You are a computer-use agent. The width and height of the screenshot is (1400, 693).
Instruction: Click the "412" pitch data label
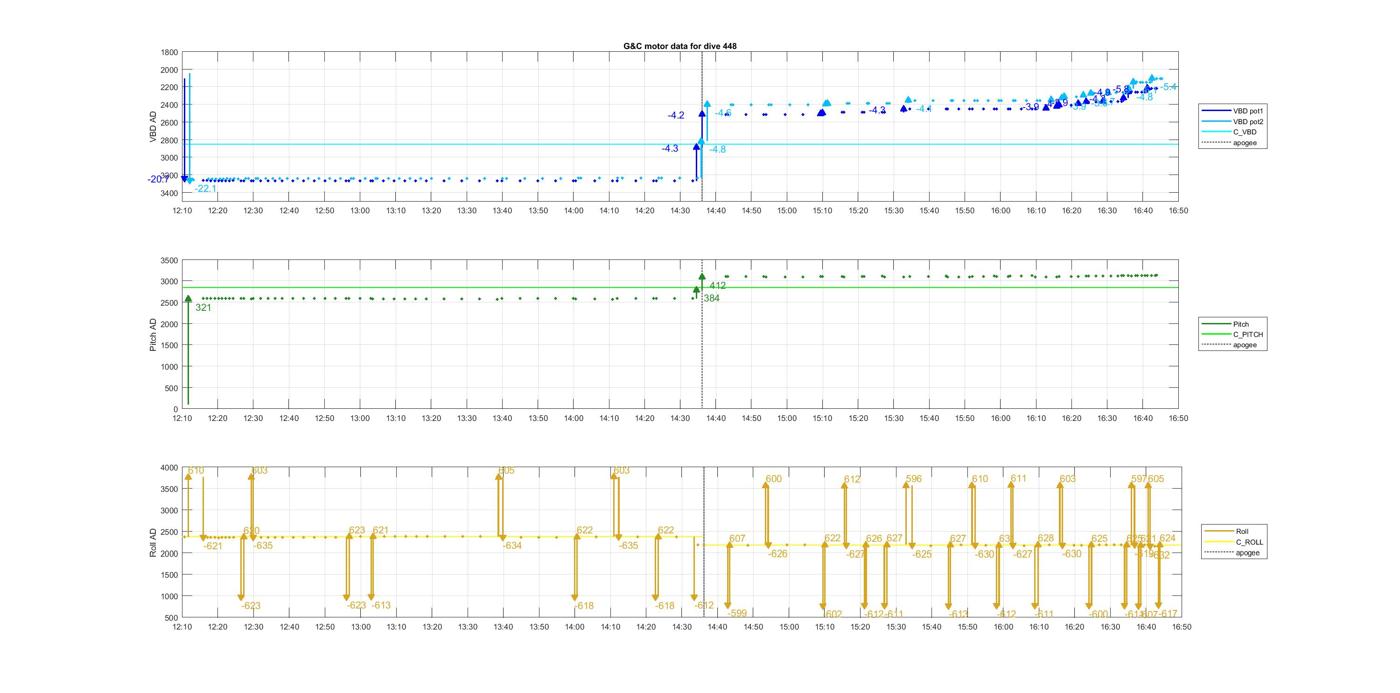(717, 286)
